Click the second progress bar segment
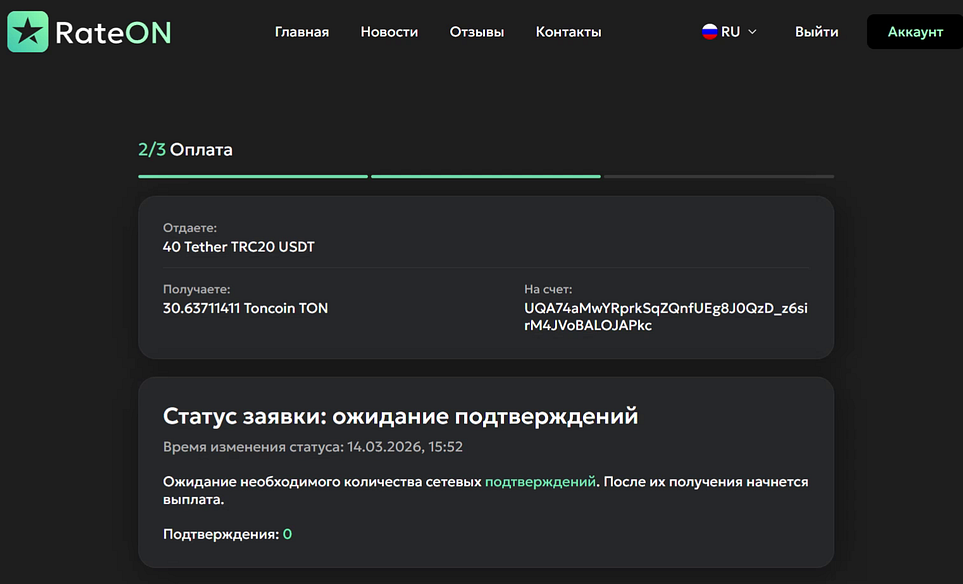 (485, 177)
